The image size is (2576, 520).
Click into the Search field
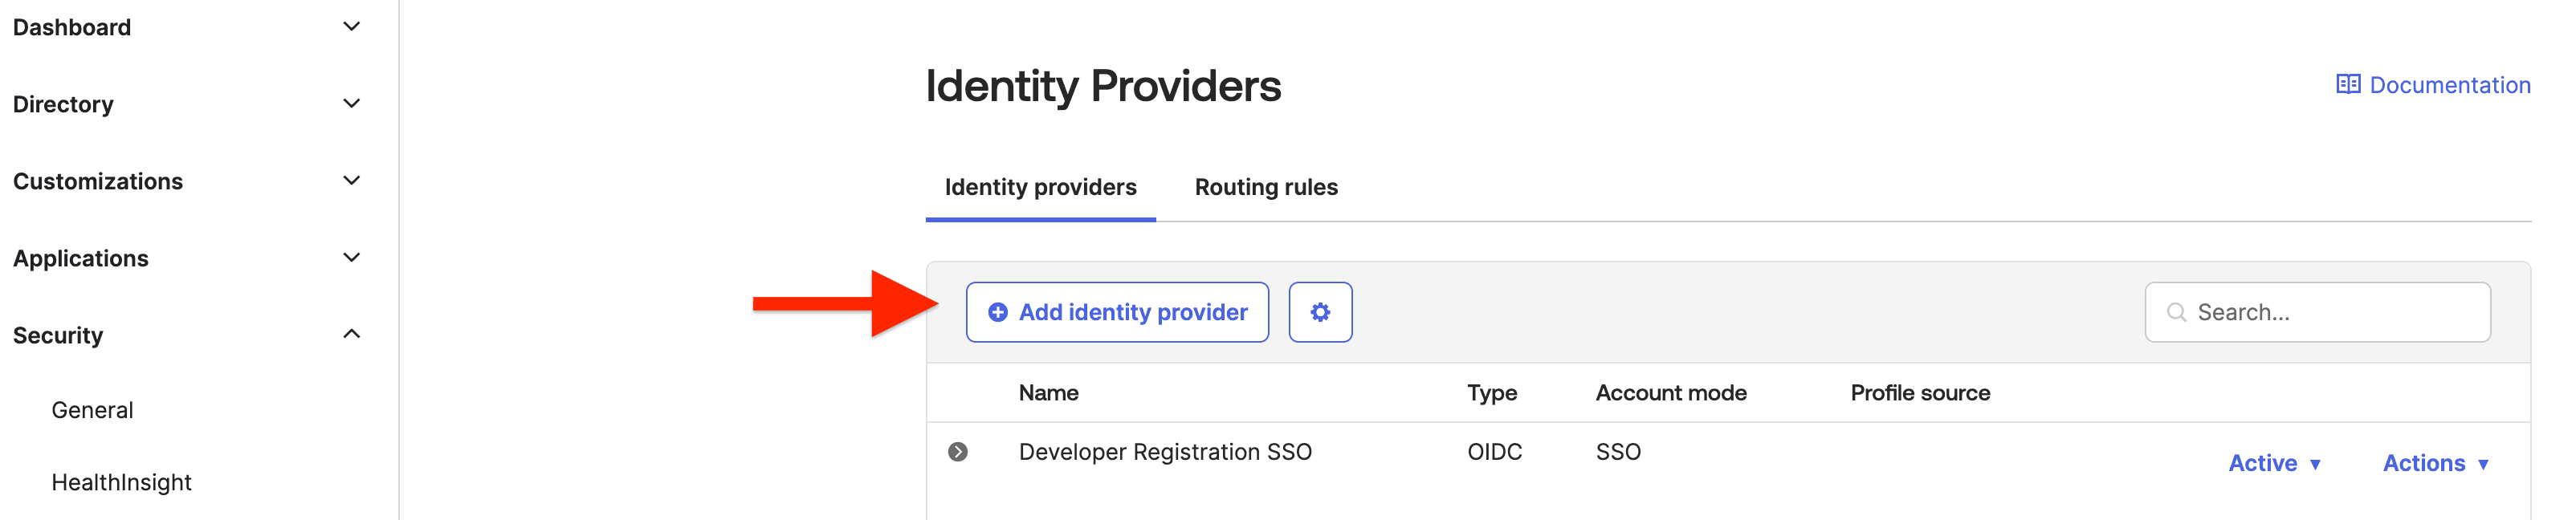click(2318, 311)
